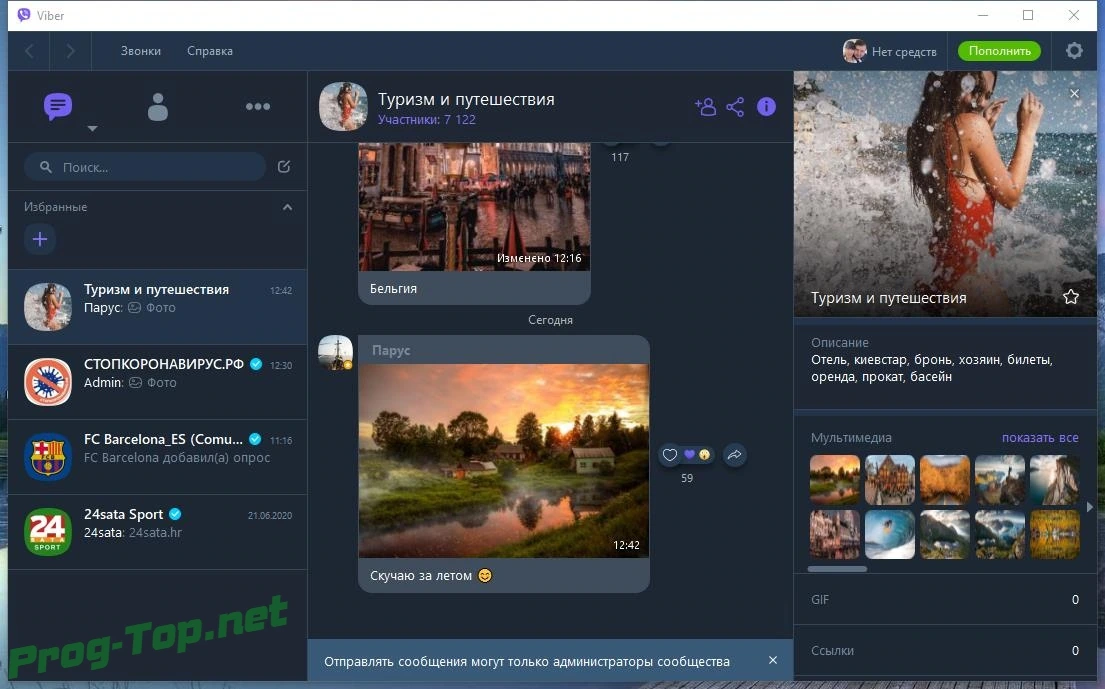
Task: Advance multimedia thumbnails with right arrow
Action: click(1089, 507)
